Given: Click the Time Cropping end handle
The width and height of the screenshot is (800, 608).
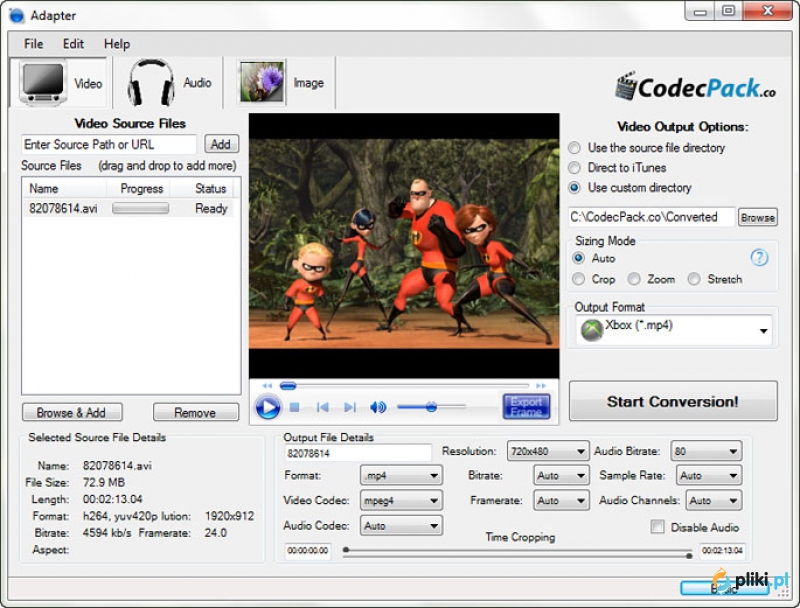Looking at the screenshot, I should tap(689, 555).
